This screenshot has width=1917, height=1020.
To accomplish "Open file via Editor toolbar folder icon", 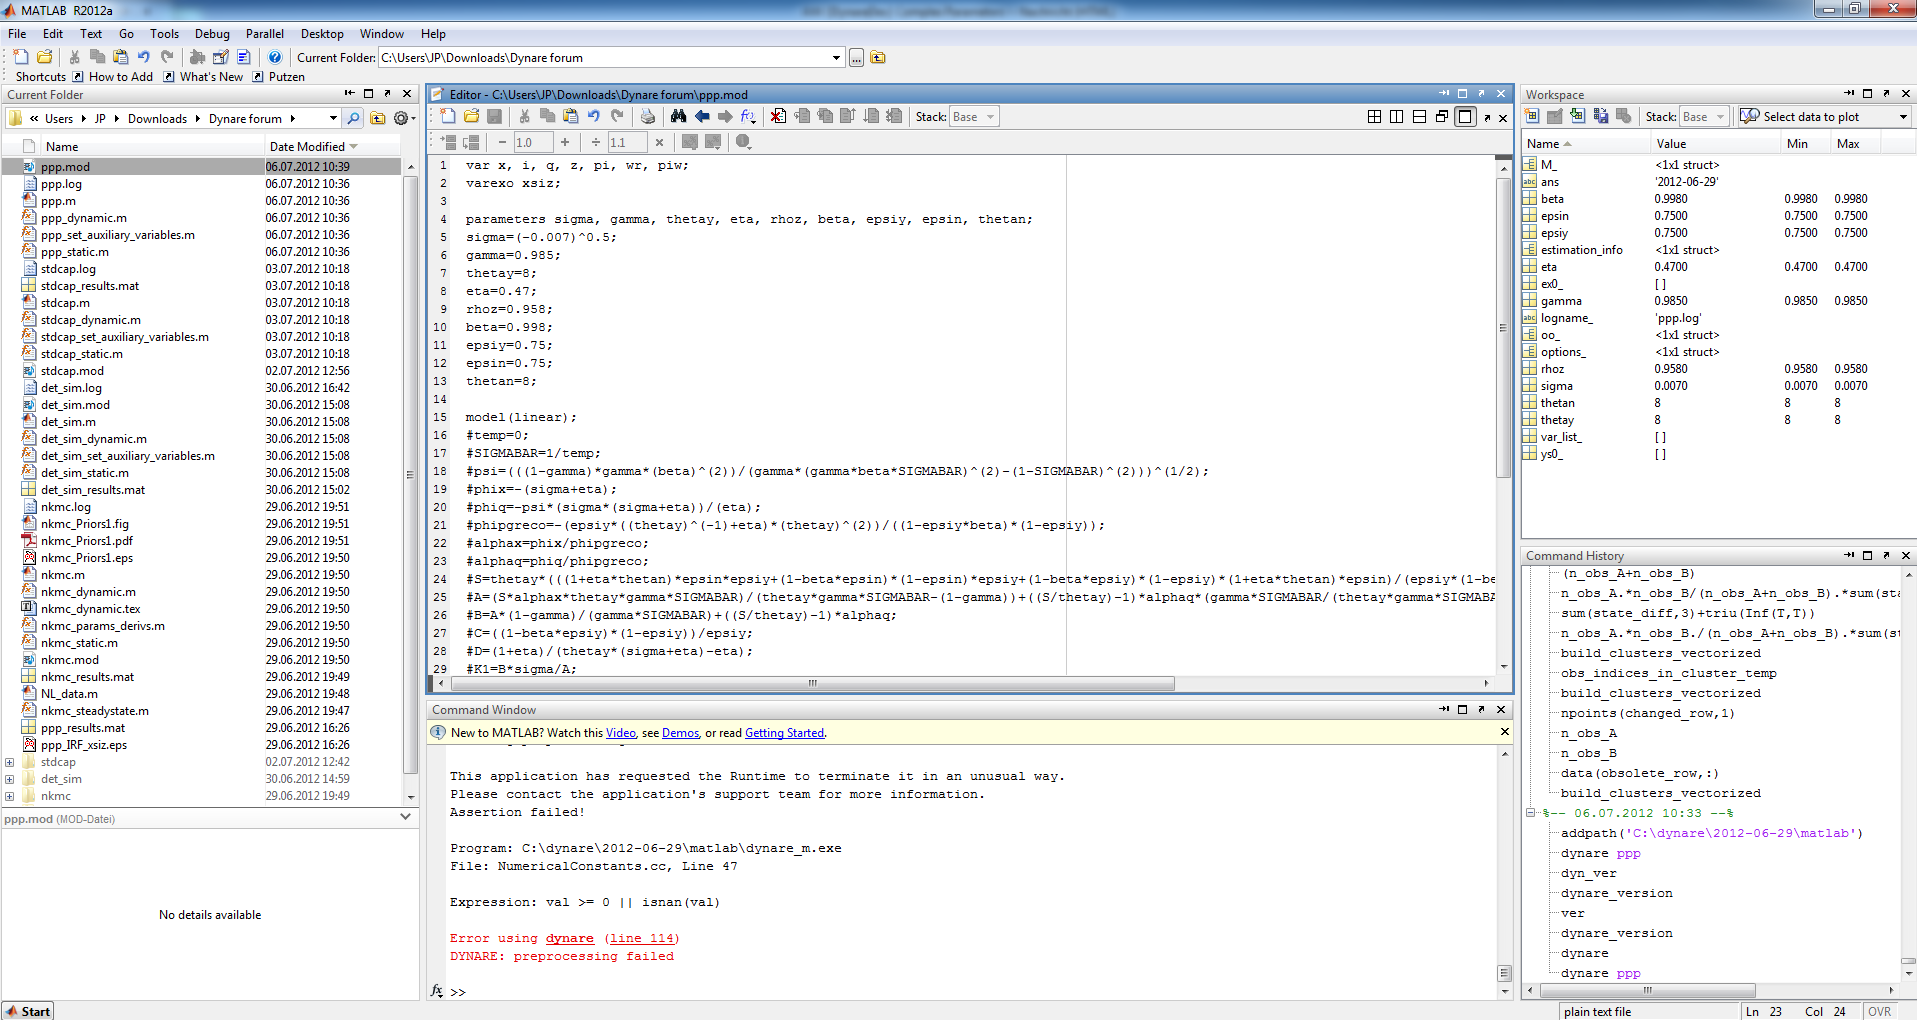I will pyautogui.click(x=471, y=117).
